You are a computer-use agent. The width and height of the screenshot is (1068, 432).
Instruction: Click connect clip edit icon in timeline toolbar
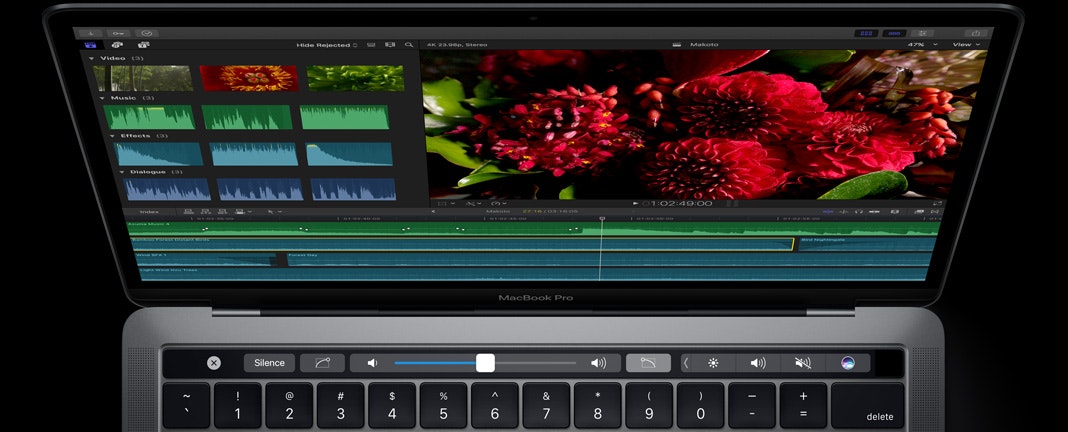[x=189, y=212]
